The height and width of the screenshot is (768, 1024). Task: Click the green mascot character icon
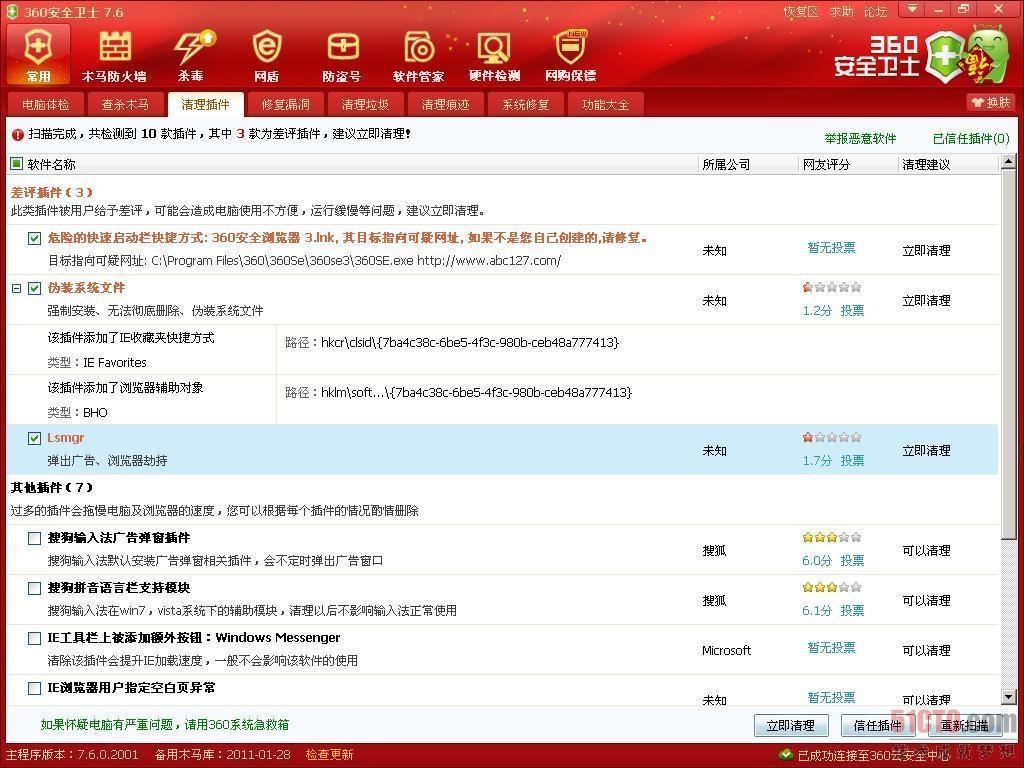point(987,54)
